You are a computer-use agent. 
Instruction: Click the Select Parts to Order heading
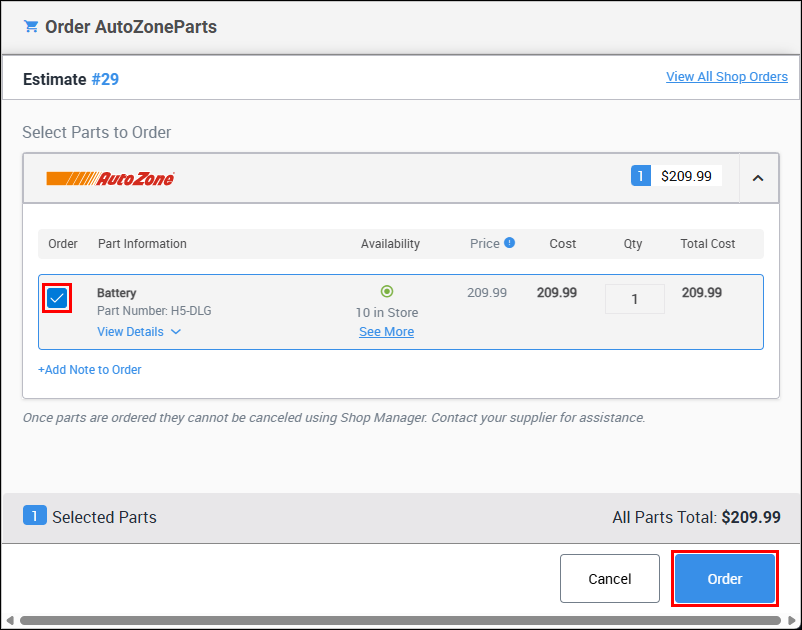tap(97, 132)
